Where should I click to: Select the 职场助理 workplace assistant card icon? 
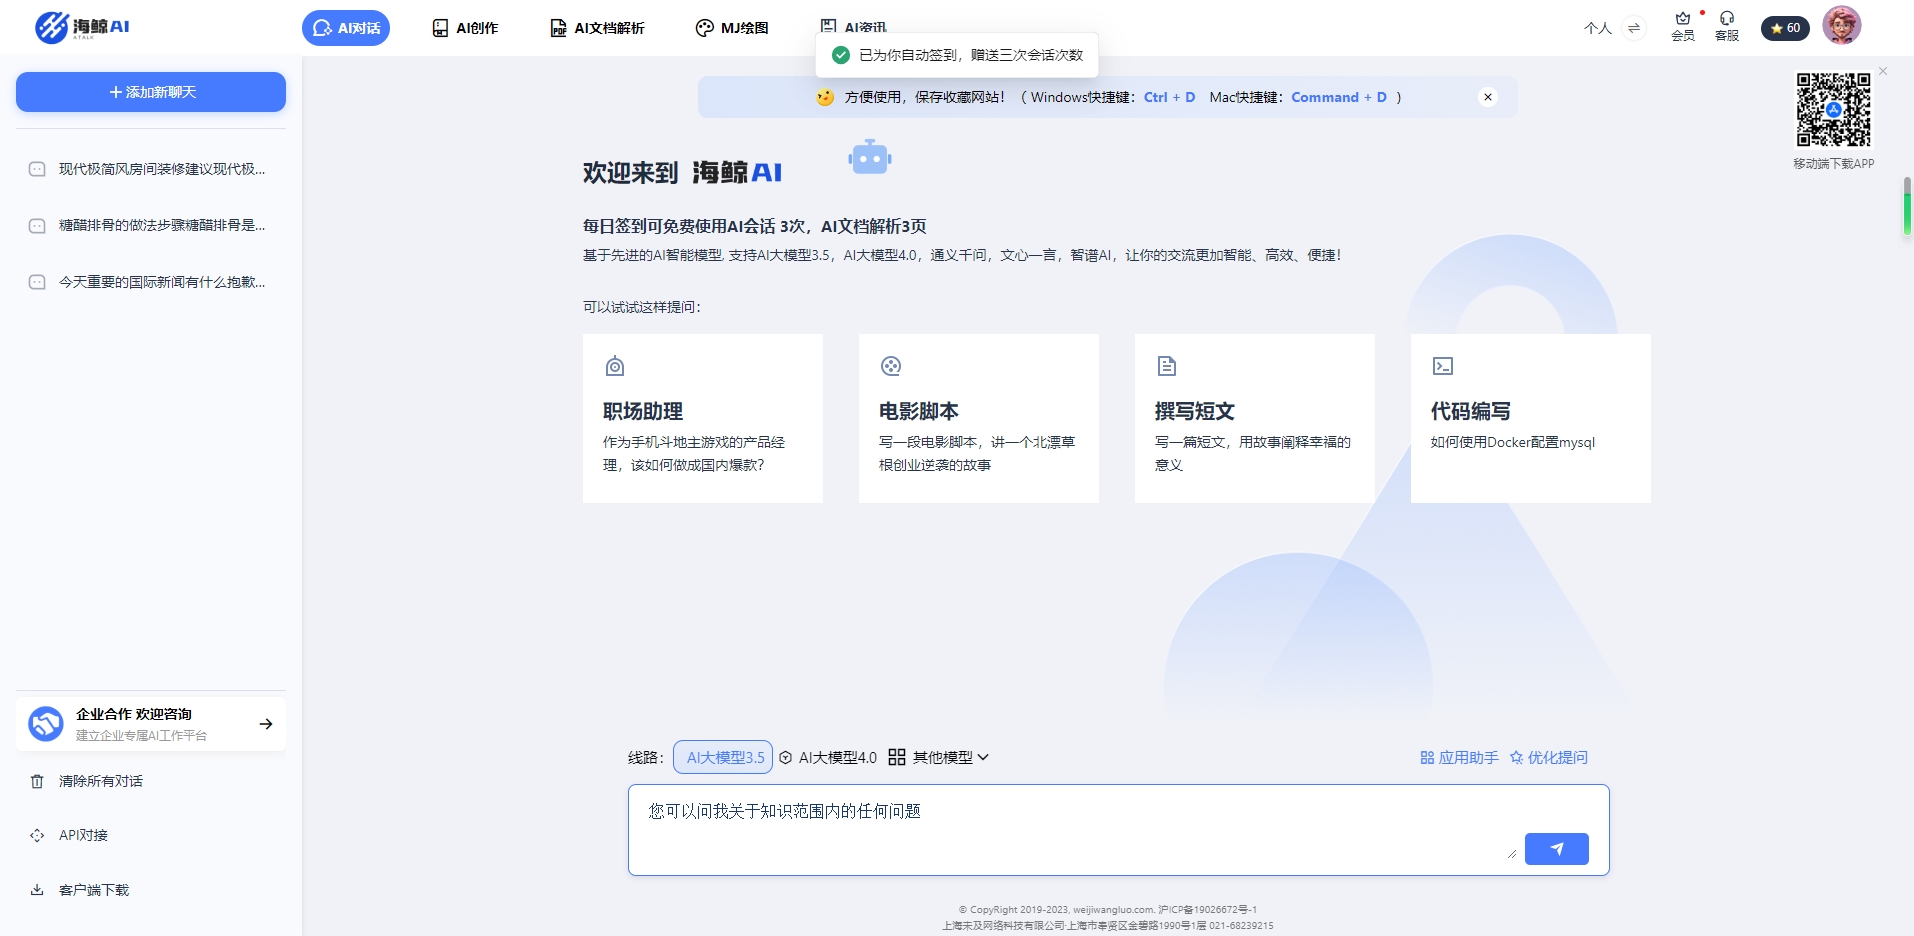point(614,366)
